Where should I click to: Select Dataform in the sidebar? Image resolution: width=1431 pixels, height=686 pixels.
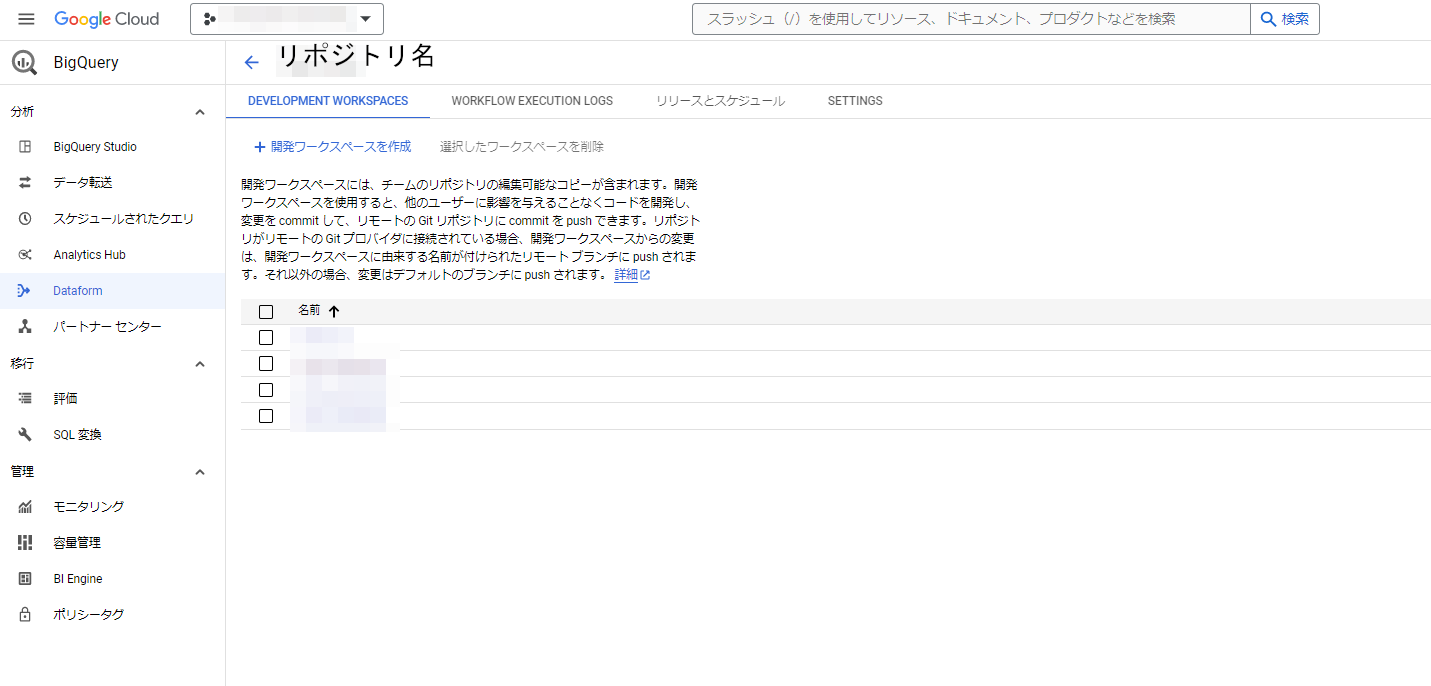pos(79,290)
